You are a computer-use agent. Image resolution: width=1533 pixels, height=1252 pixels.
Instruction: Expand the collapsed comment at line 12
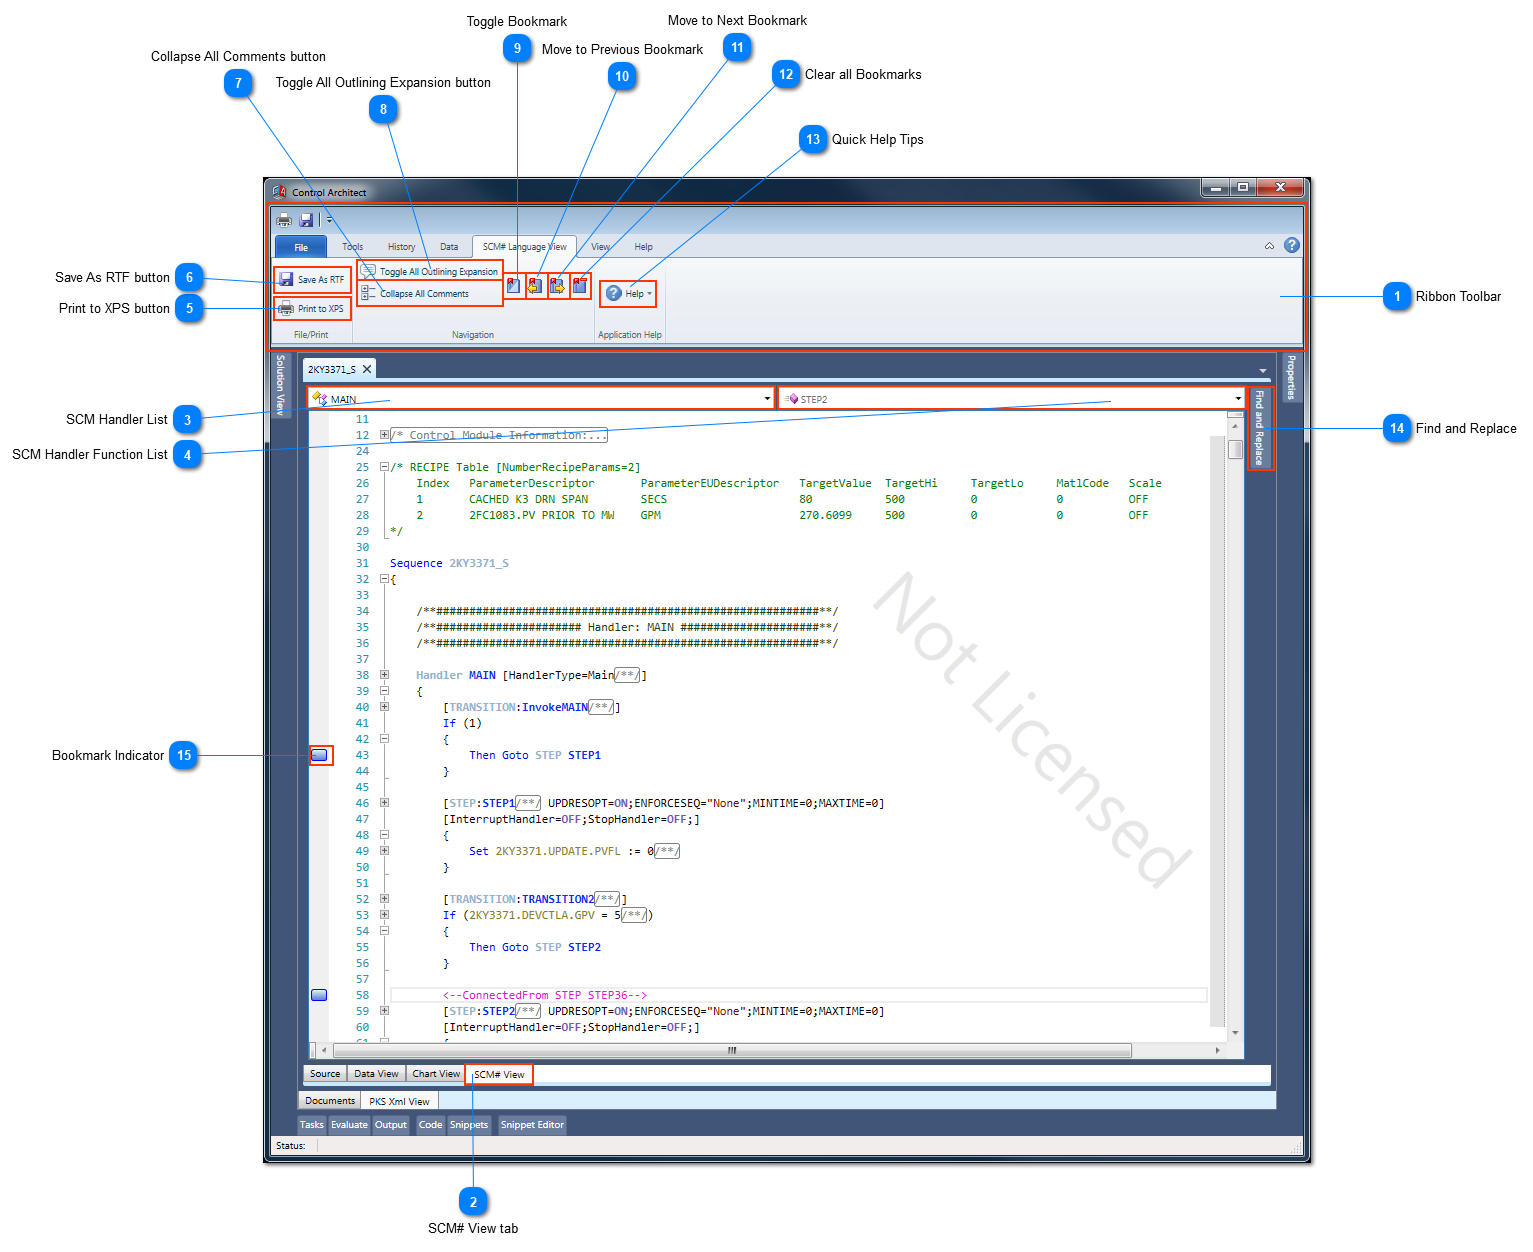pos(384,435)
